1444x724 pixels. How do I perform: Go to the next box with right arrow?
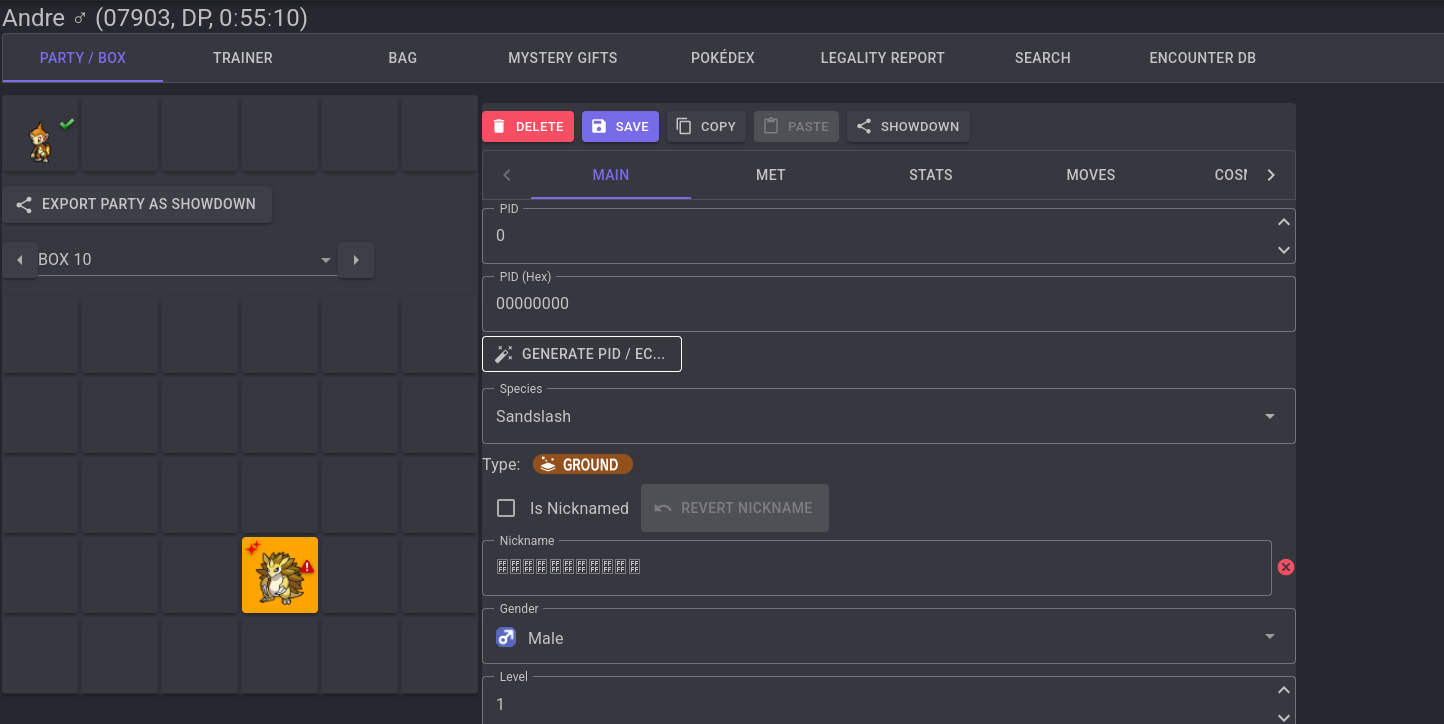355,260
